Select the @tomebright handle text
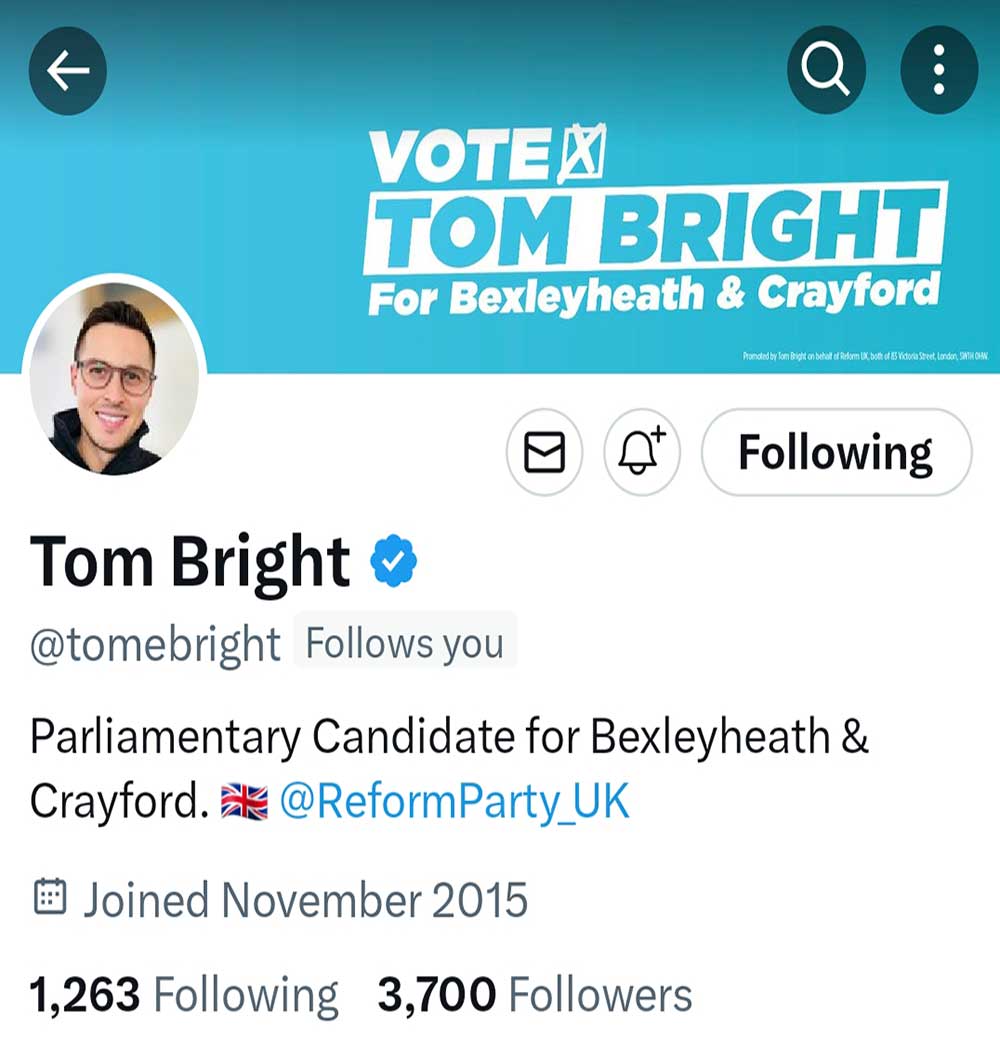 click(x=155, y=645)
